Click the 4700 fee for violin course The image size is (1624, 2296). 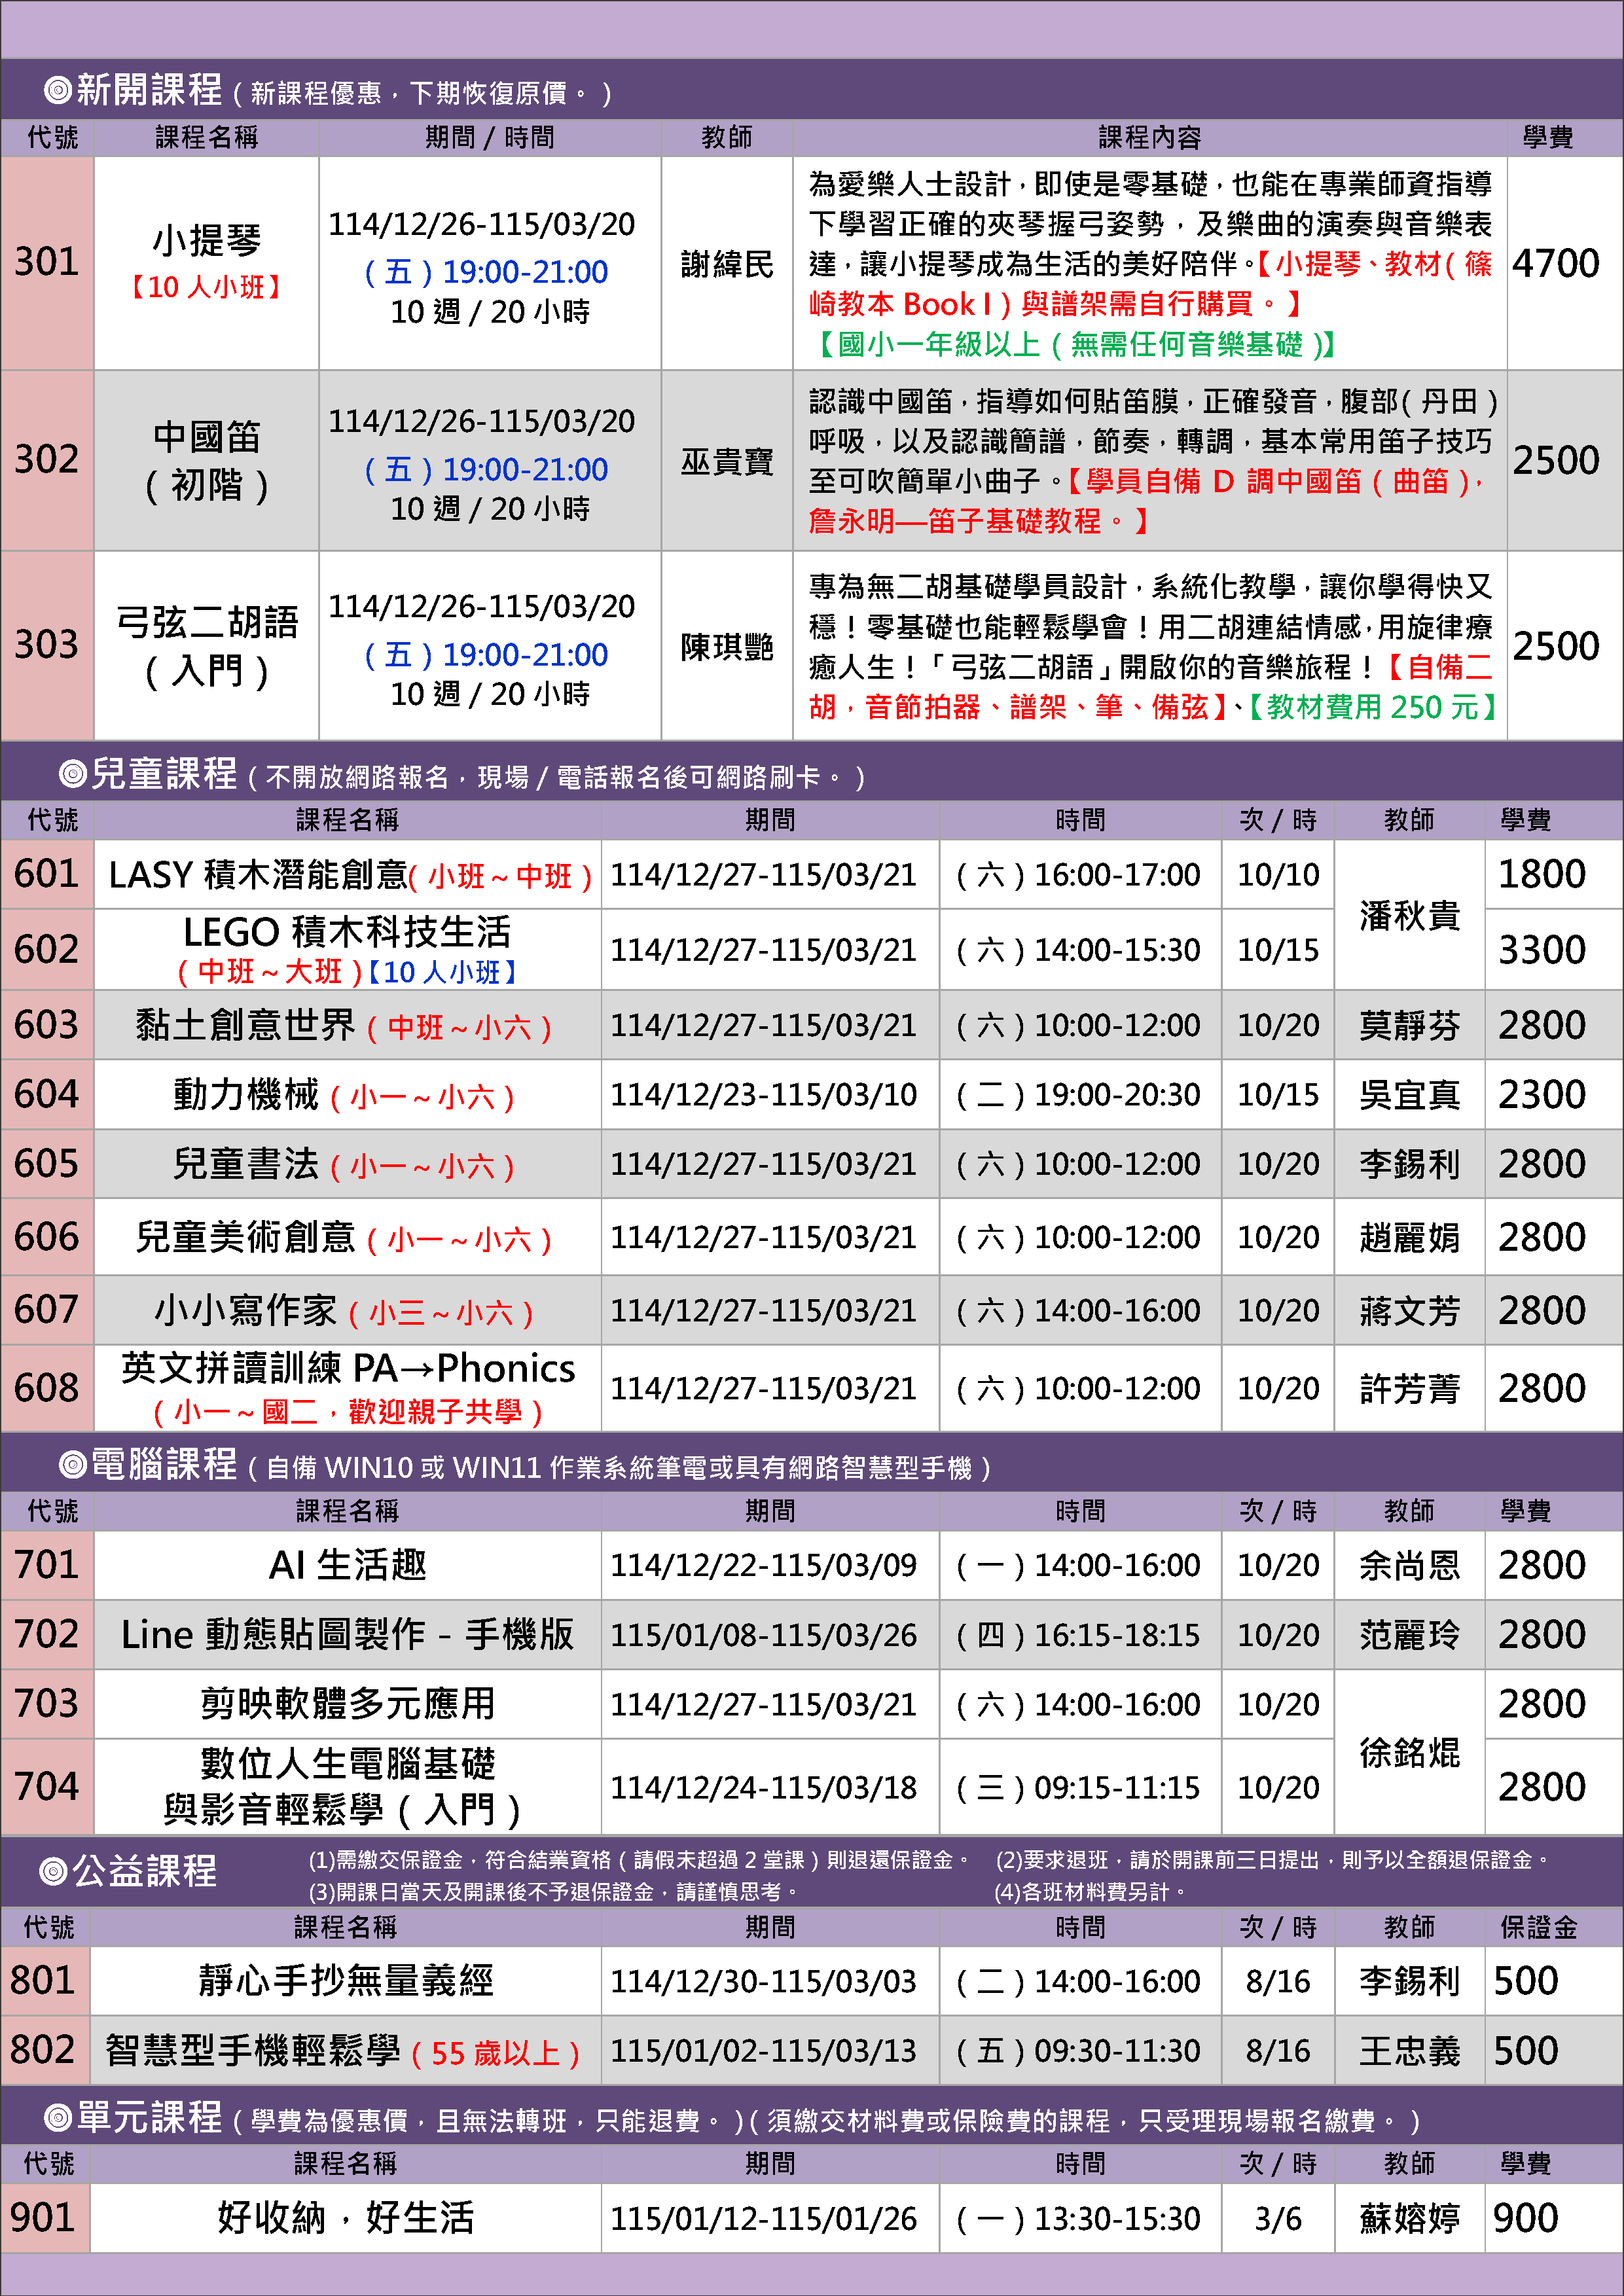[x=1555, y=264]
